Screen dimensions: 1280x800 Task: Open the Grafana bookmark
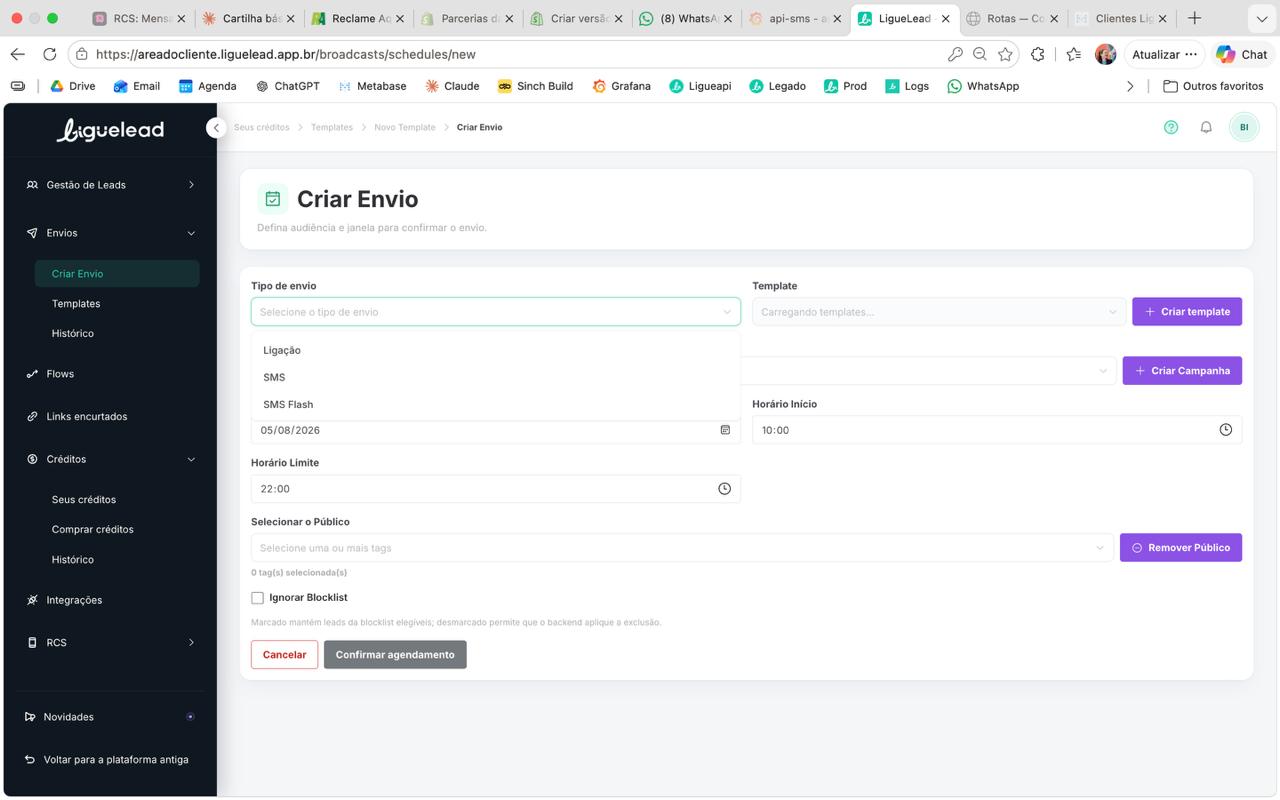[x=621, y=86]
